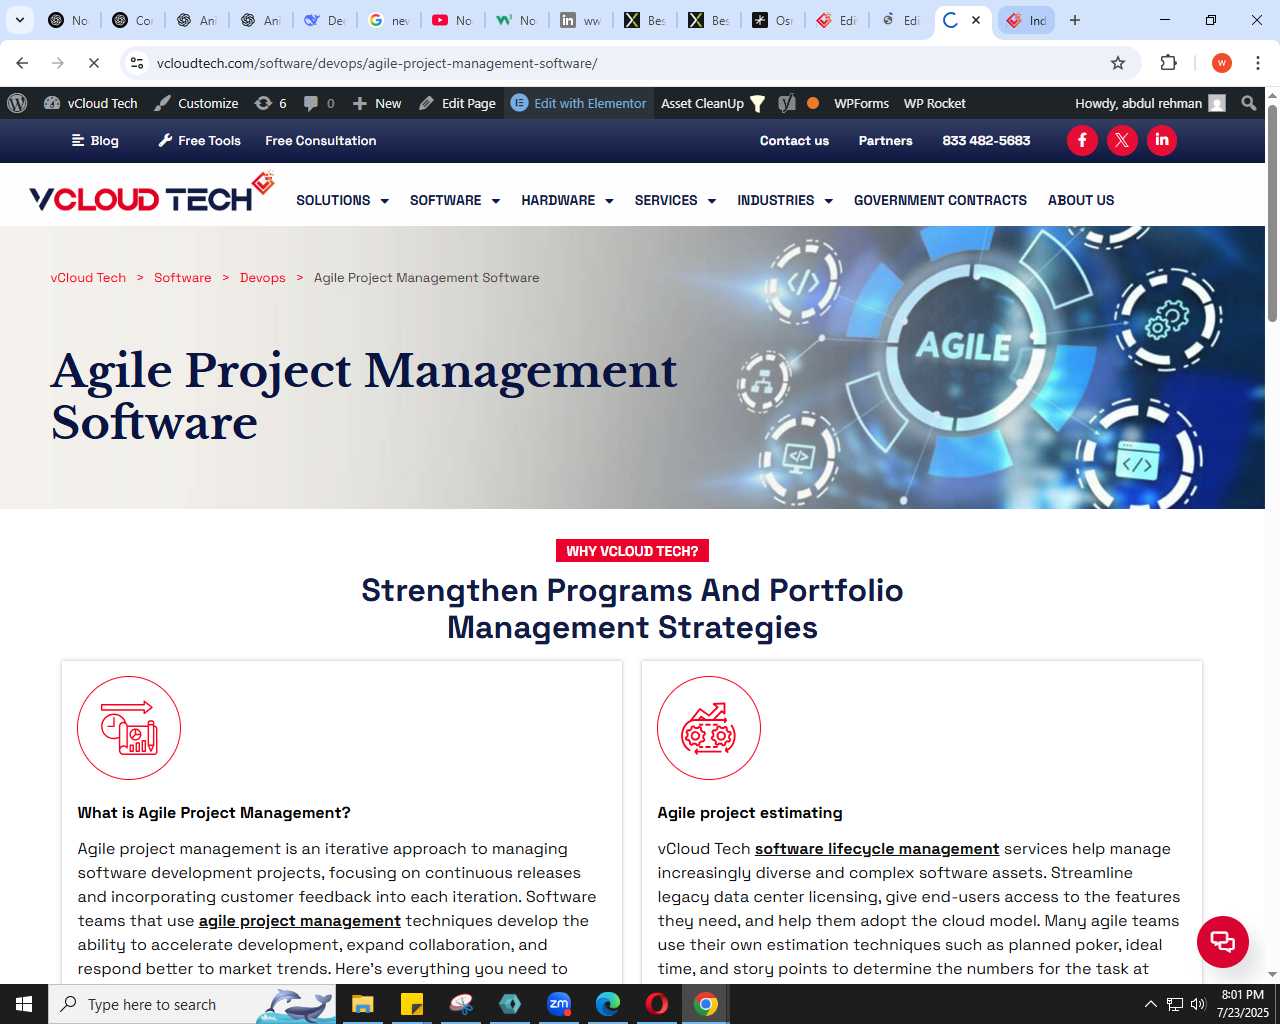Open Asset CleanUp in the admin bar
Screen dimensions: 1280x1024
point(712,103)
